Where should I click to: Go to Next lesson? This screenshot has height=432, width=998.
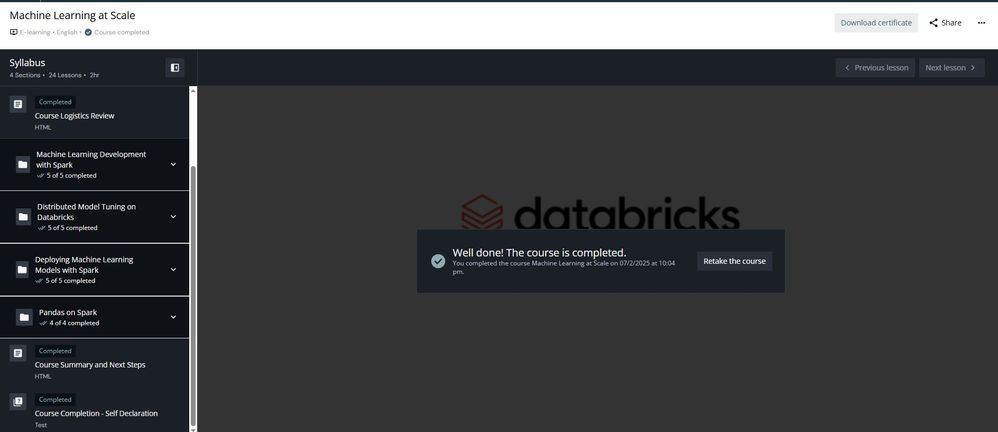coord(952,67)
